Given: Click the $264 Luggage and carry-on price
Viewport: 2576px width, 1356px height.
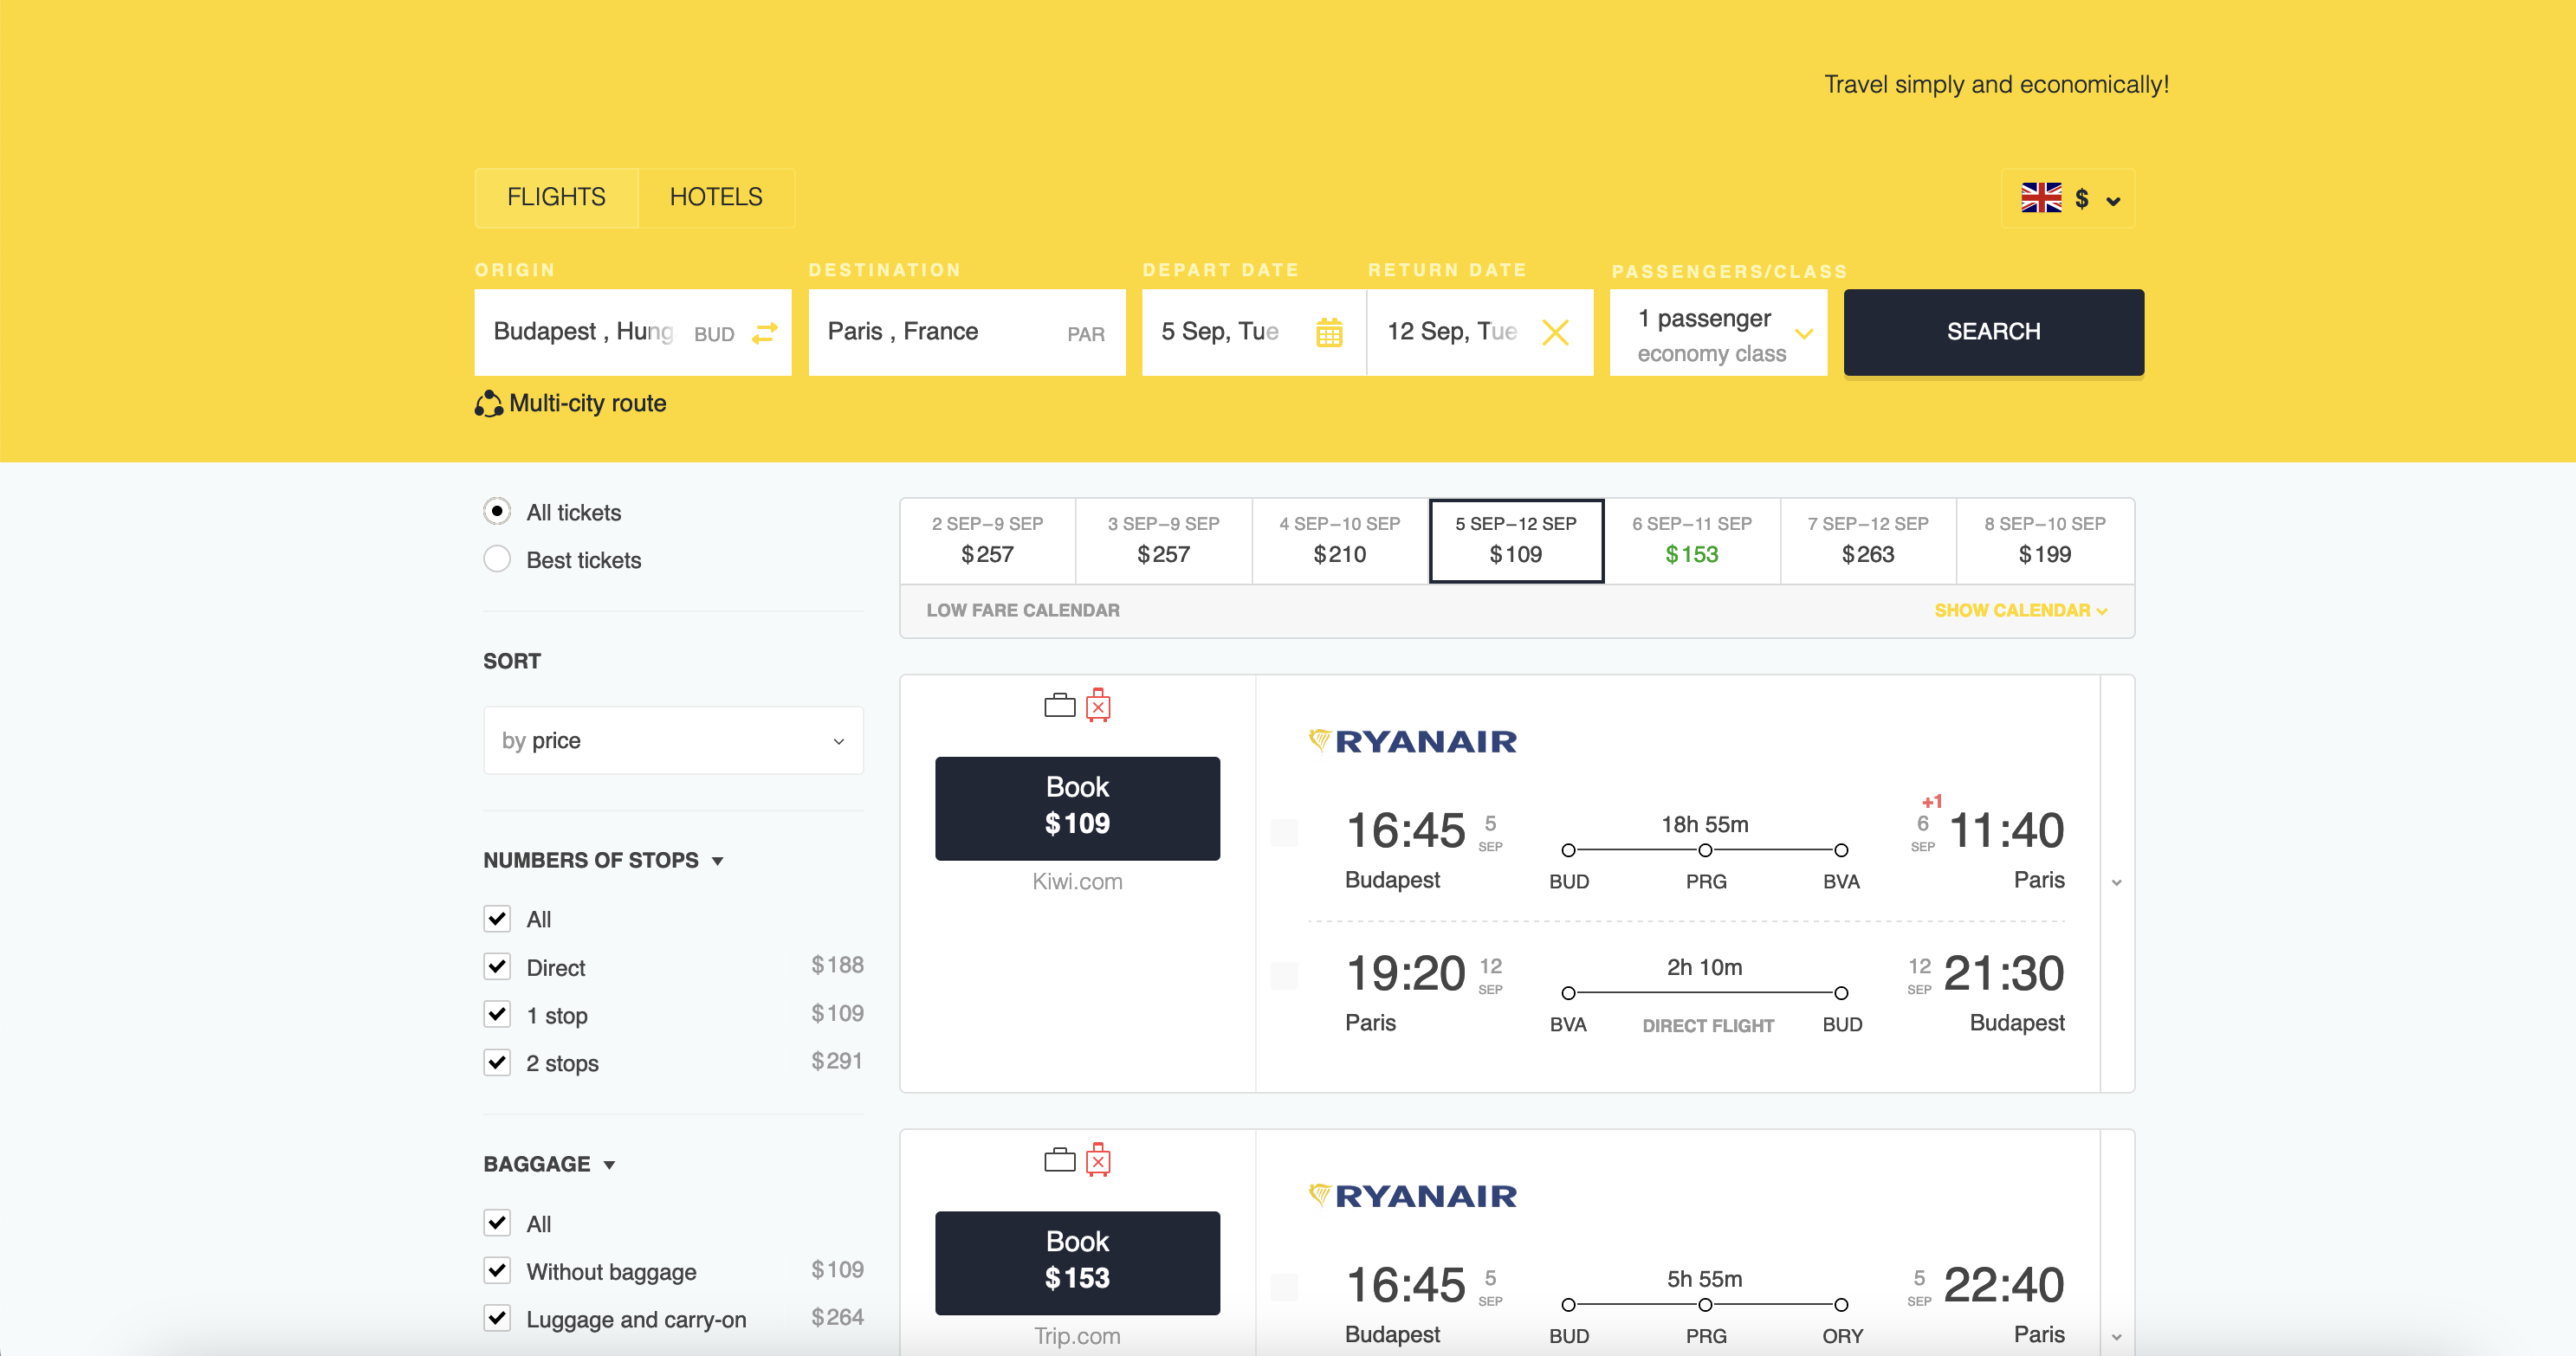Looking at the screenshot, I should (837, 1317).
